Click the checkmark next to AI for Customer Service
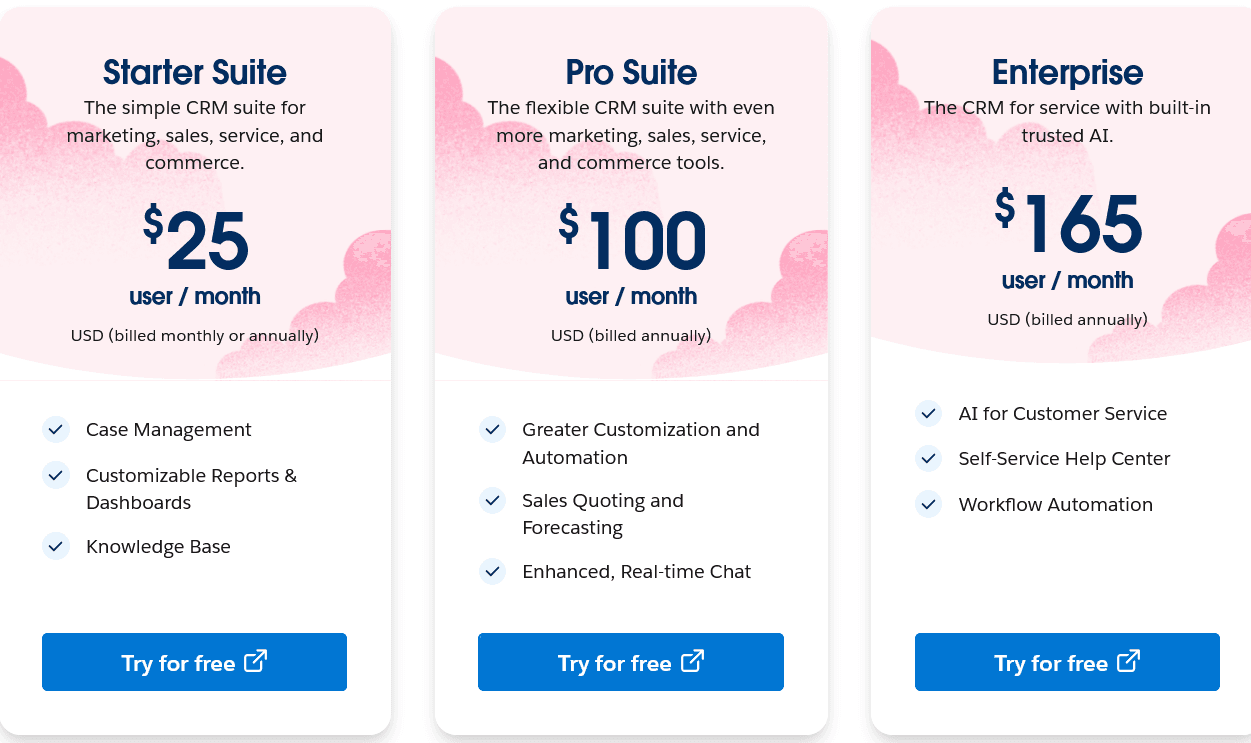Image resolution: width=1251 pixels, height=743 pixels. point(928,413)
